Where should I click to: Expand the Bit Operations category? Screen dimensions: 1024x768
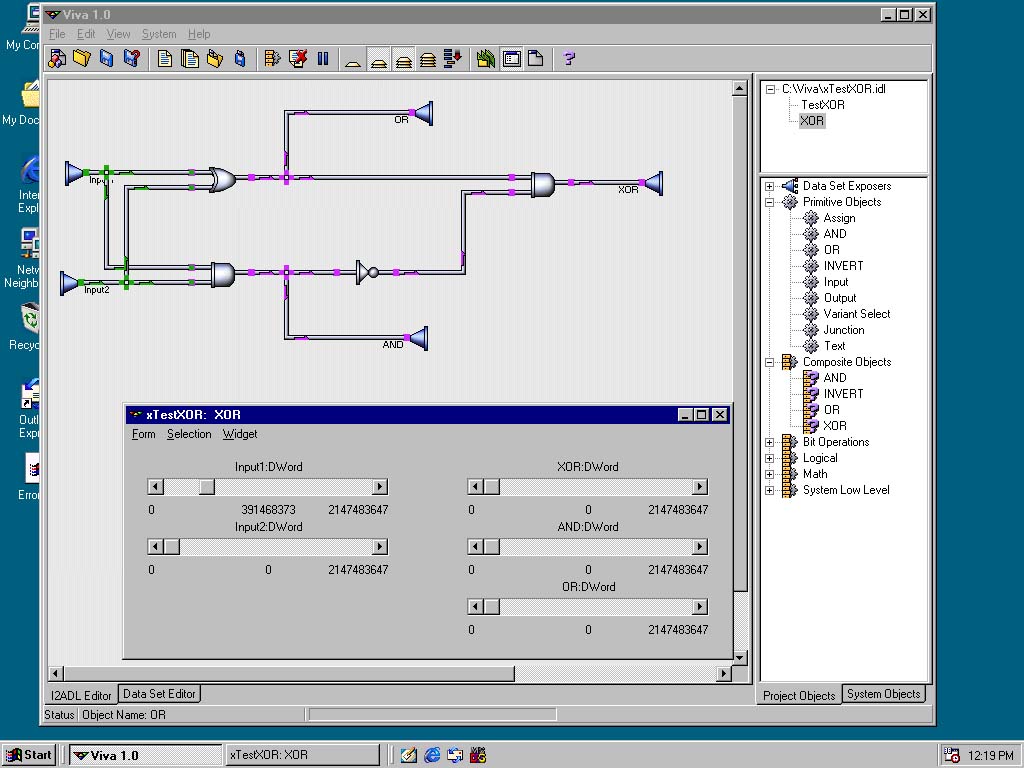769,442
